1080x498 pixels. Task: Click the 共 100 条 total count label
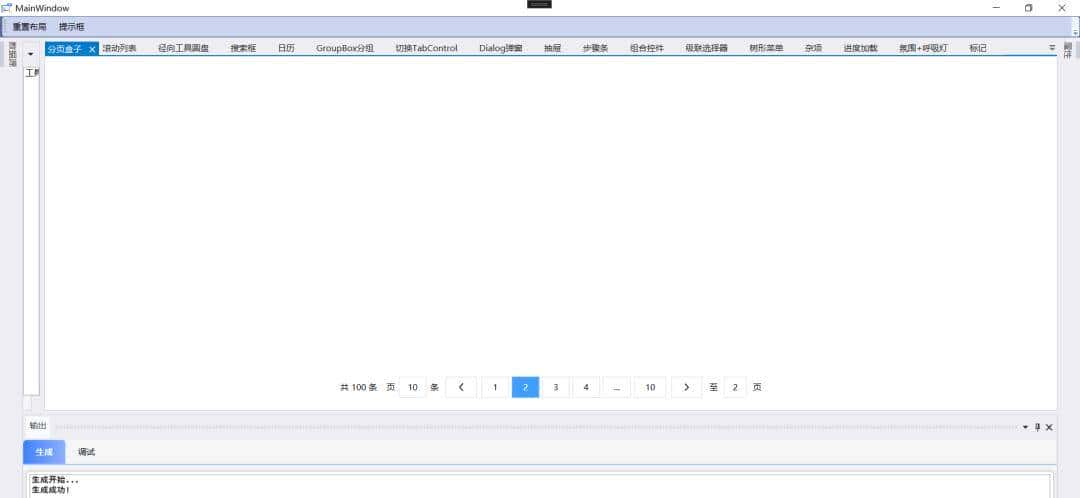[359, 387]
